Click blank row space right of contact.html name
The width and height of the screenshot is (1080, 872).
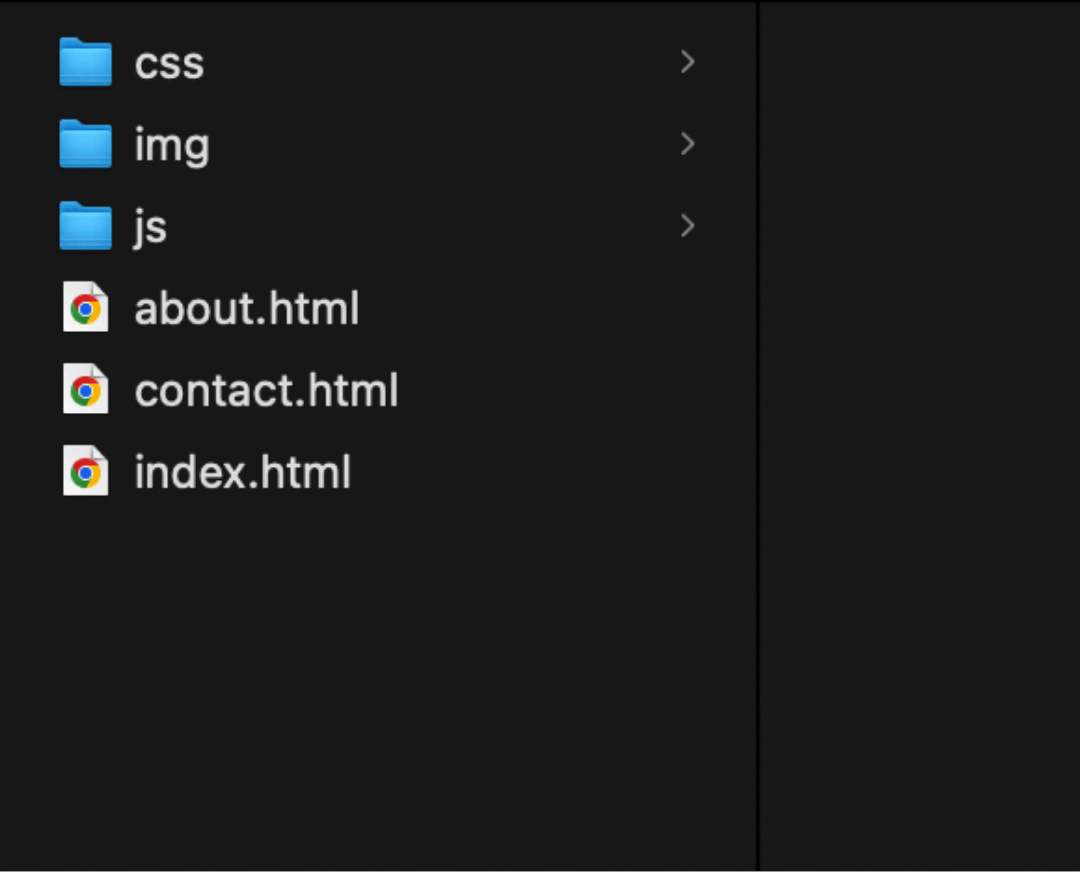click(551, 390)
